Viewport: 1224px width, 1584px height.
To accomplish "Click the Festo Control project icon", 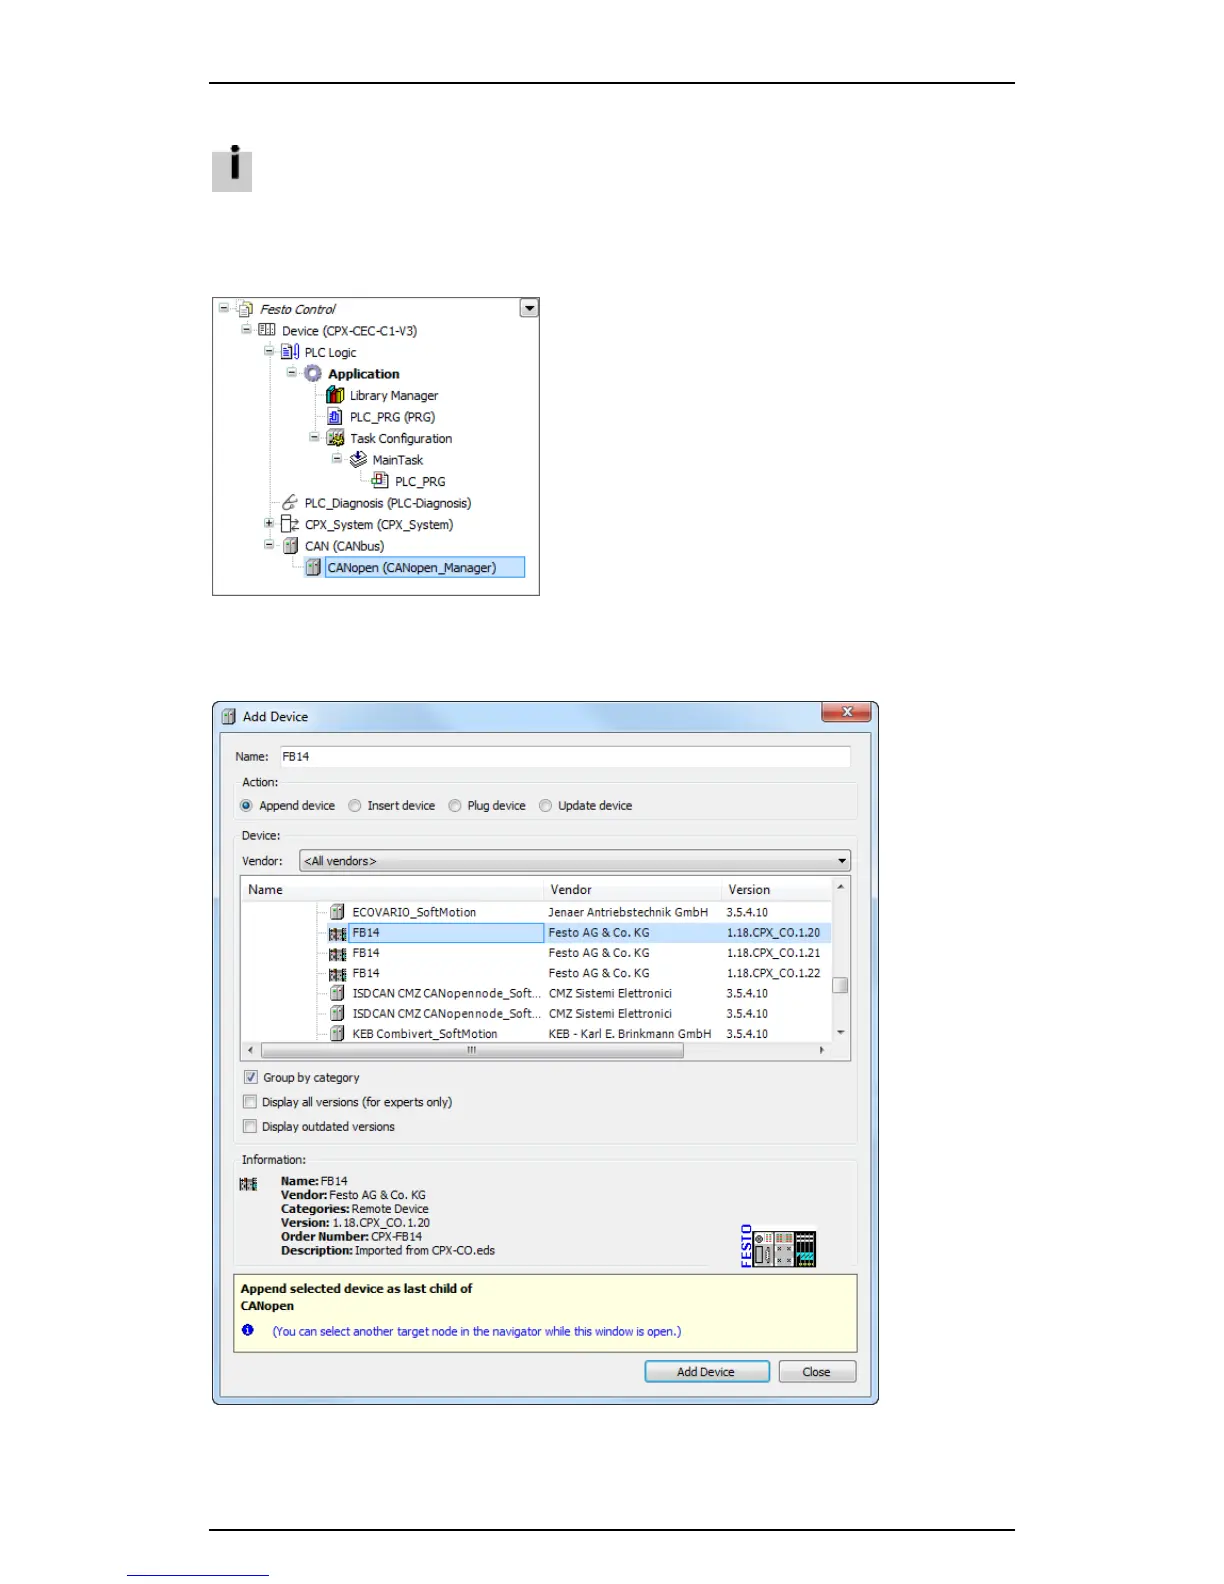I will coord(245,309).
